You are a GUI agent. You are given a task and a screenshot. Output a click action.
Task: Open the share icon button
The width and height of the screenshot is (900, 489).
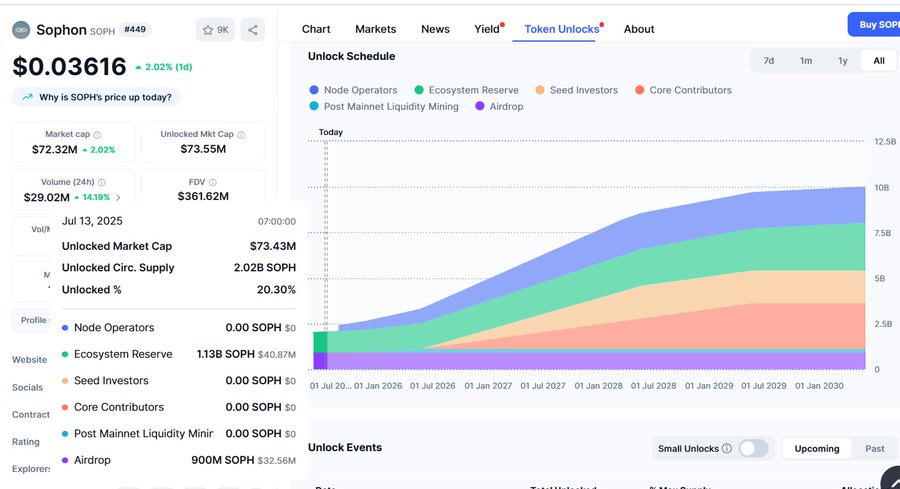253,30
